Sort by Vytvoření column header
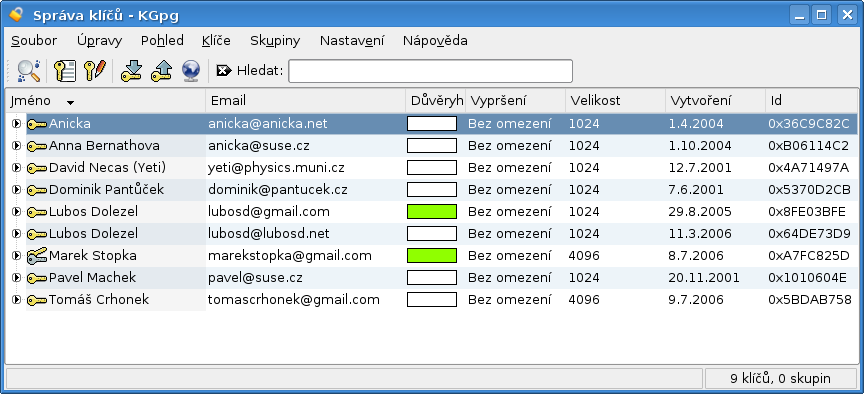This screenshot has width=864, height=394. (715, 101)
